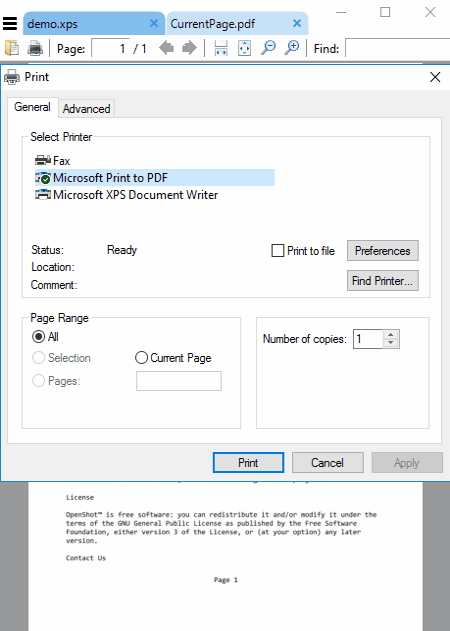Enable the Print to file checkbox
Screen dimensions: 450x631
[278, 250]
